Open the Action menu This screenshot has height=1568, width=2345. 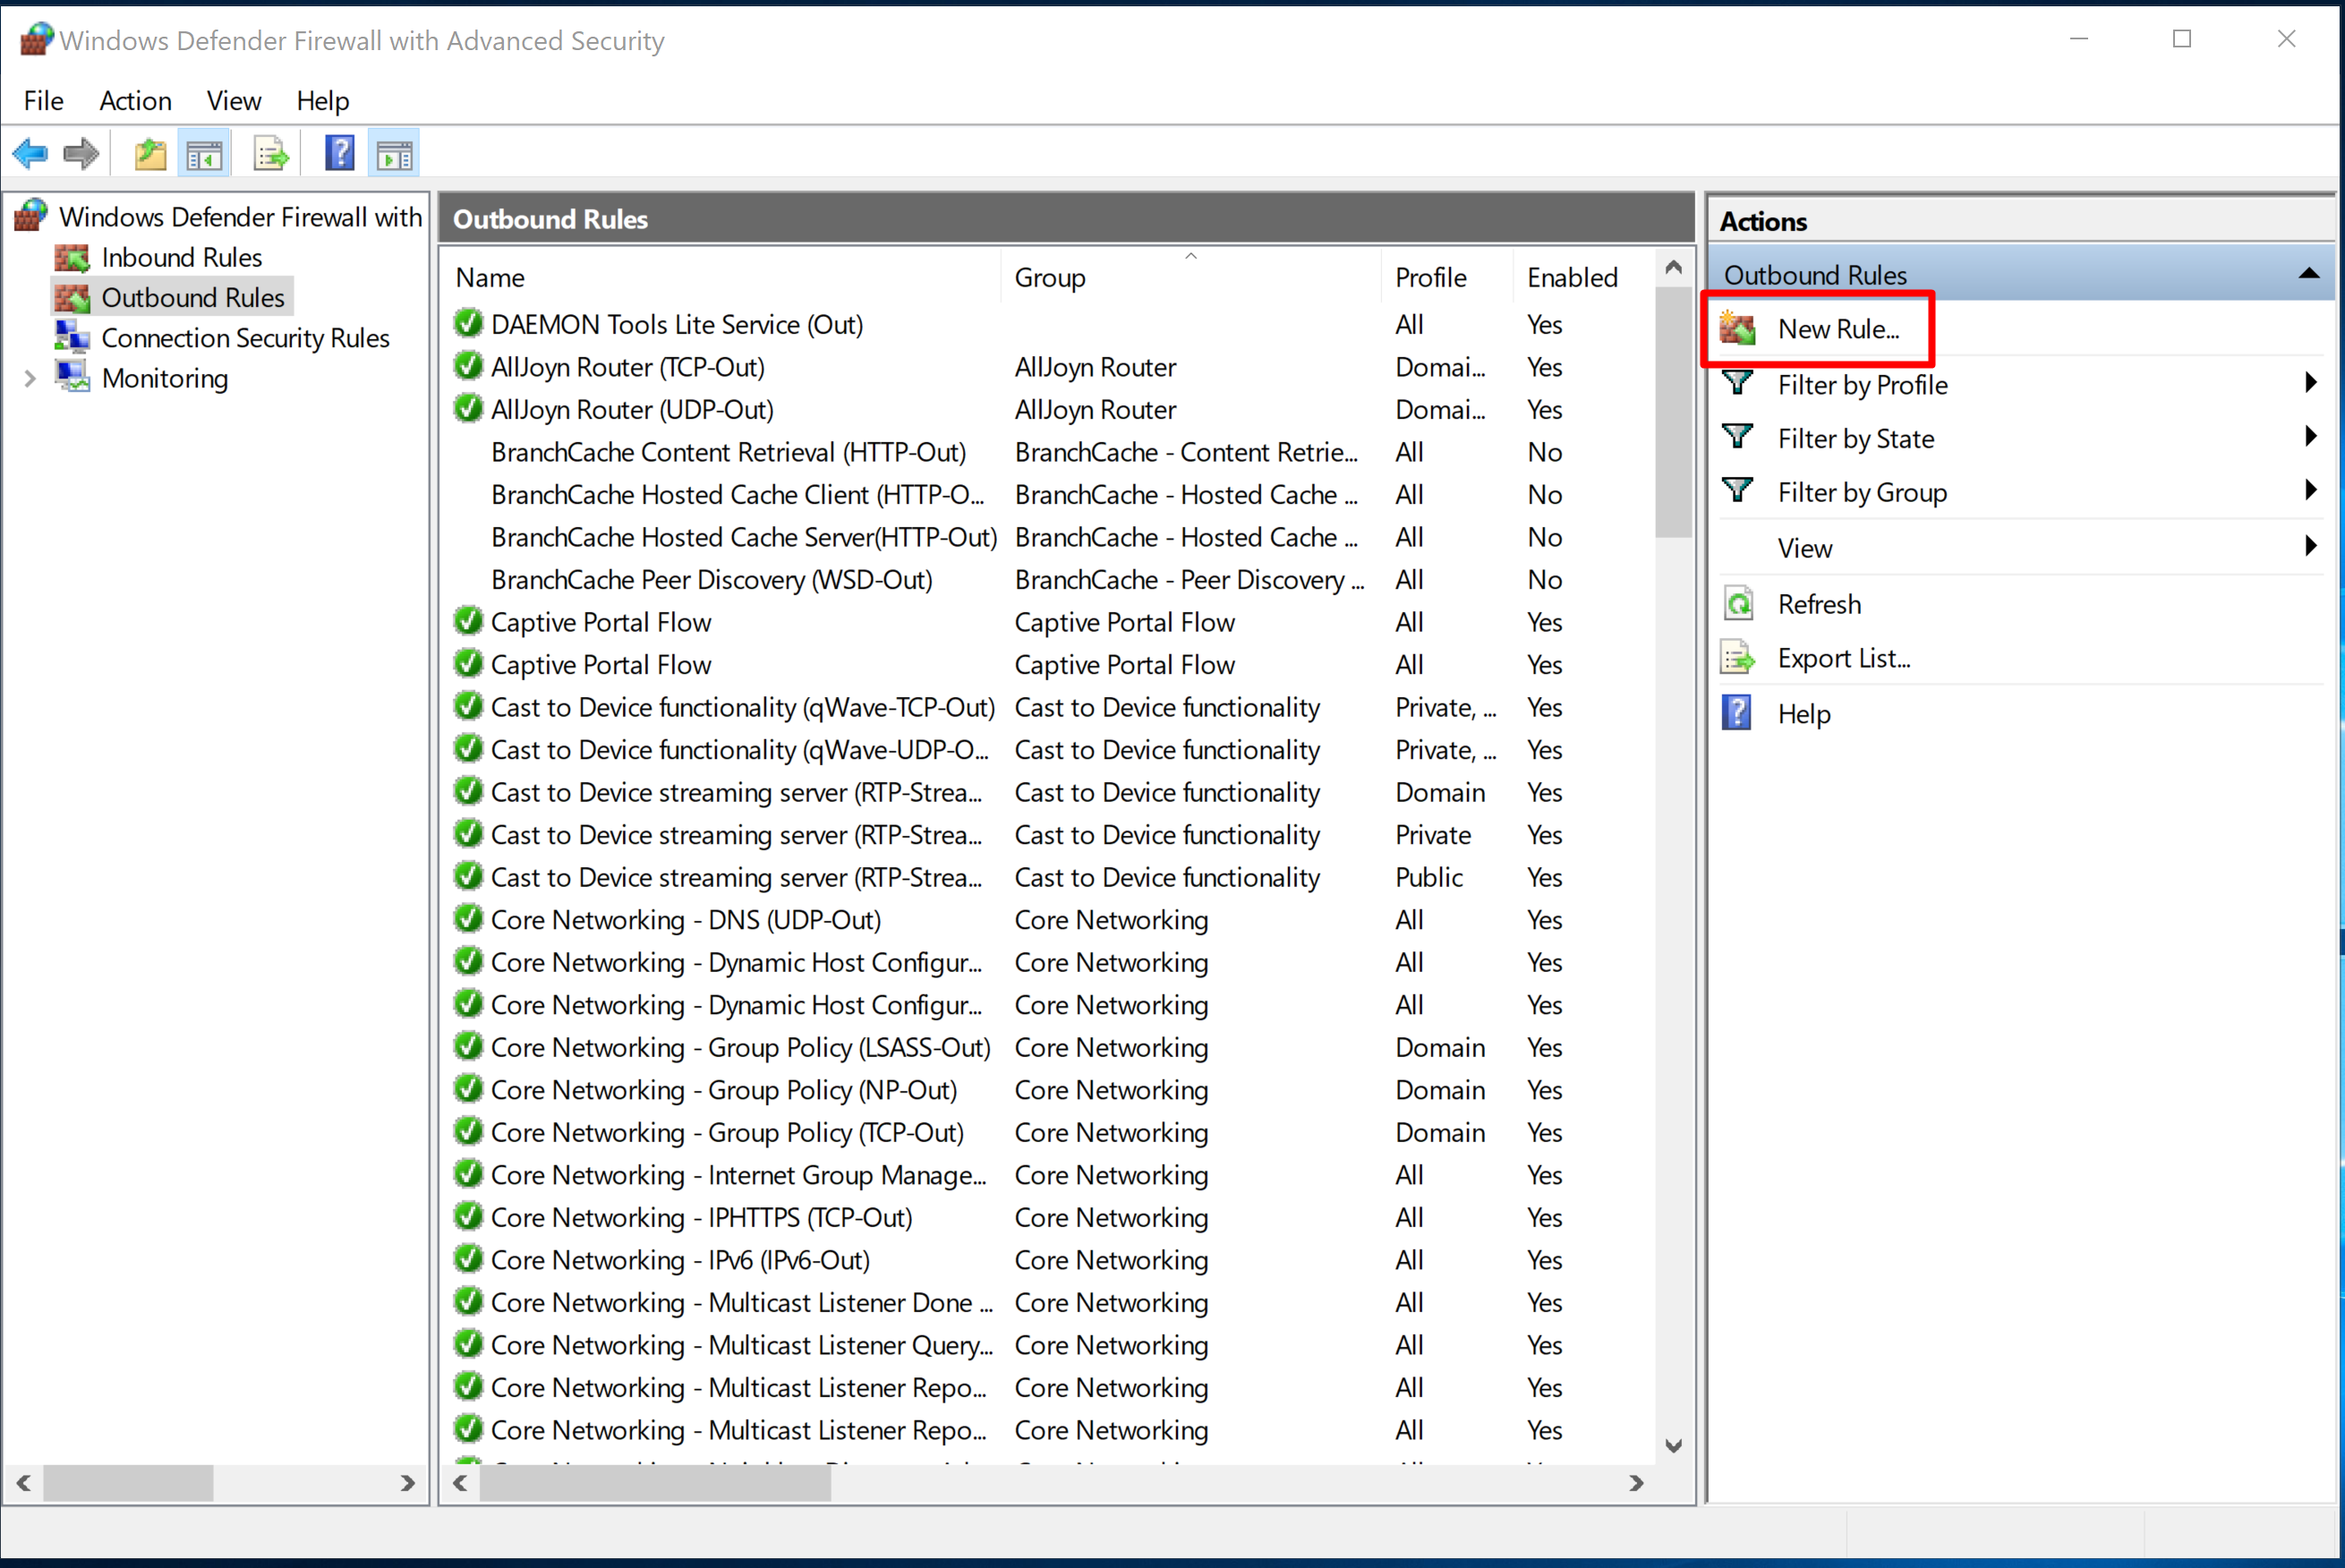[135, 101]
